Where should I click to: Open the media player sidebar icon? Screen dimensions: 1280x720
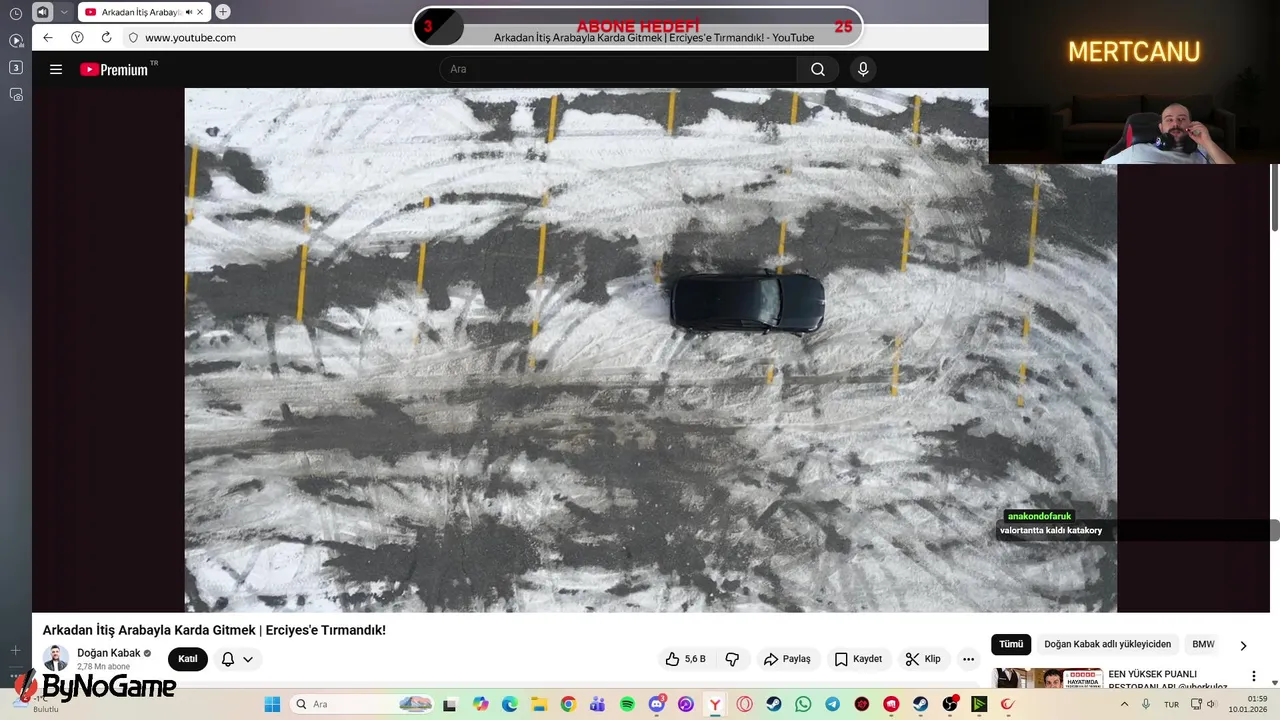[16, 40]
